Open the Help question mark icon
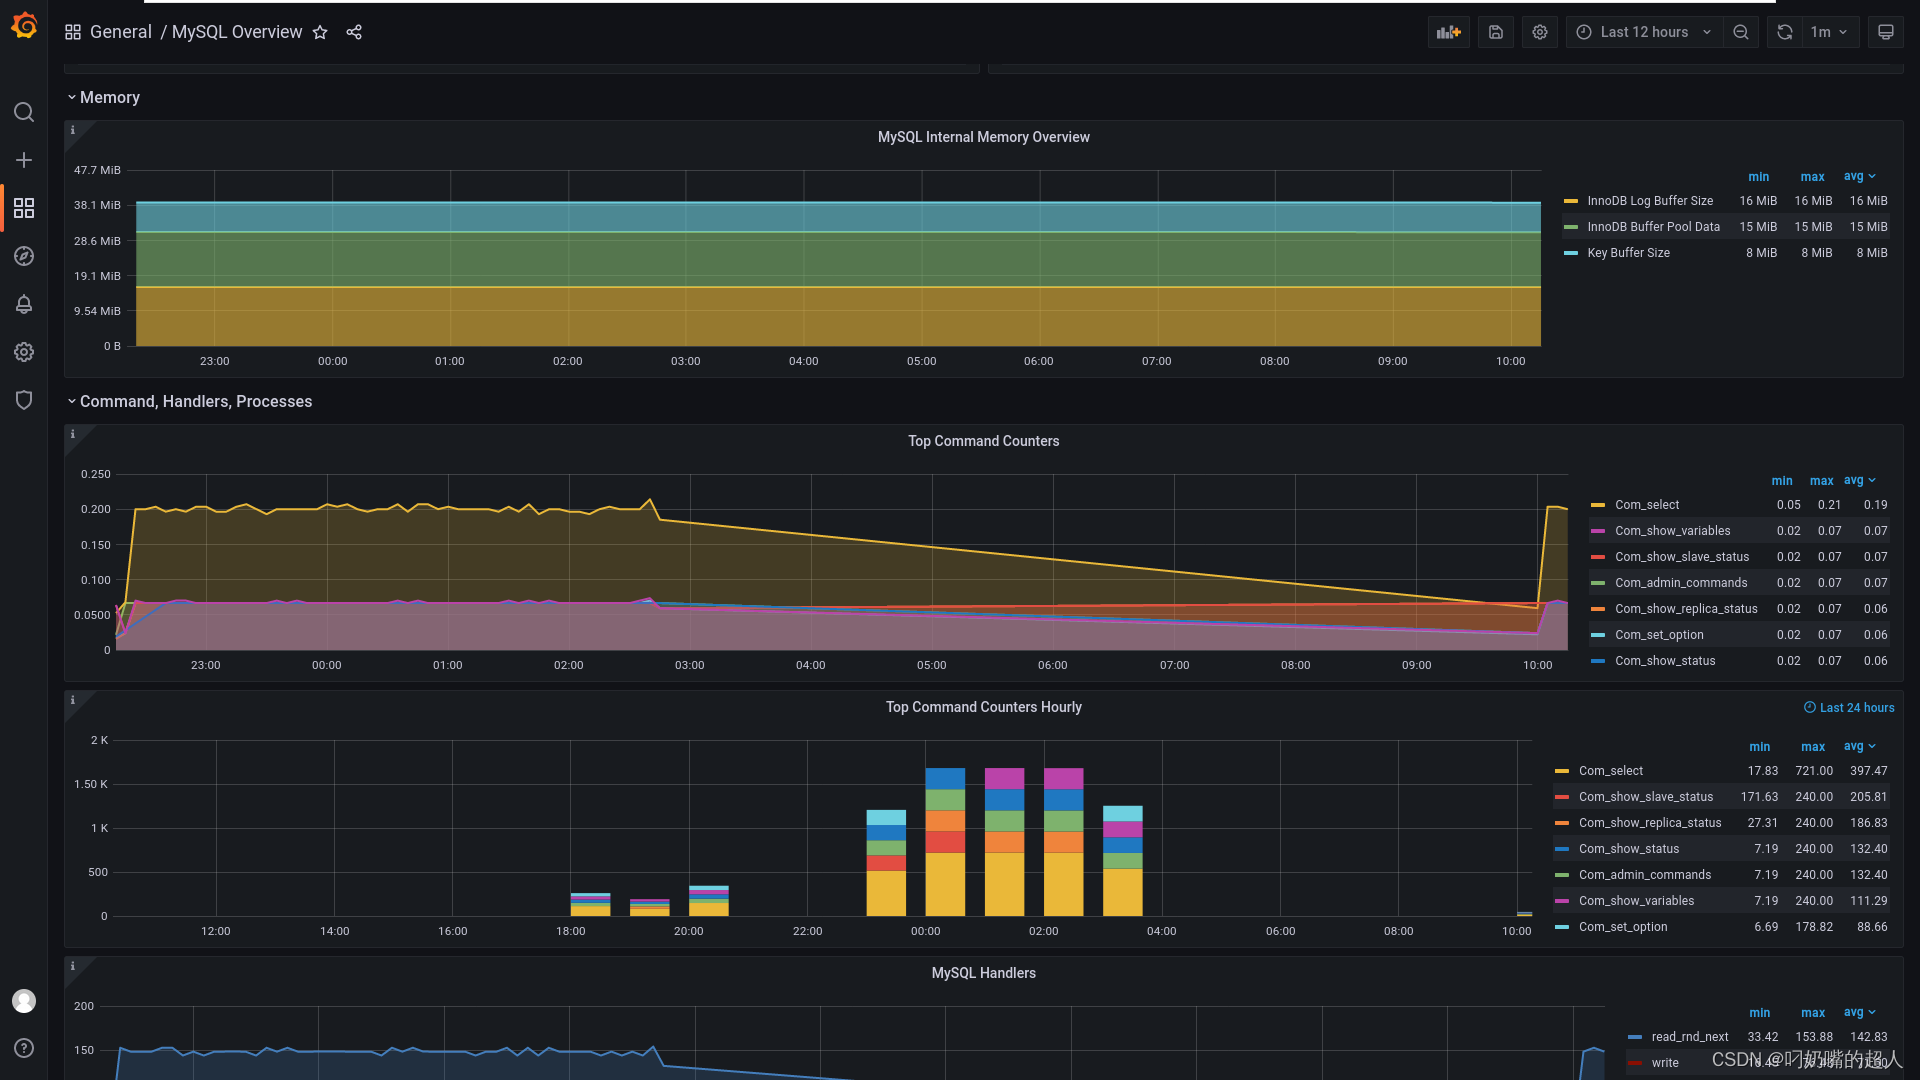 point(24,1048)
